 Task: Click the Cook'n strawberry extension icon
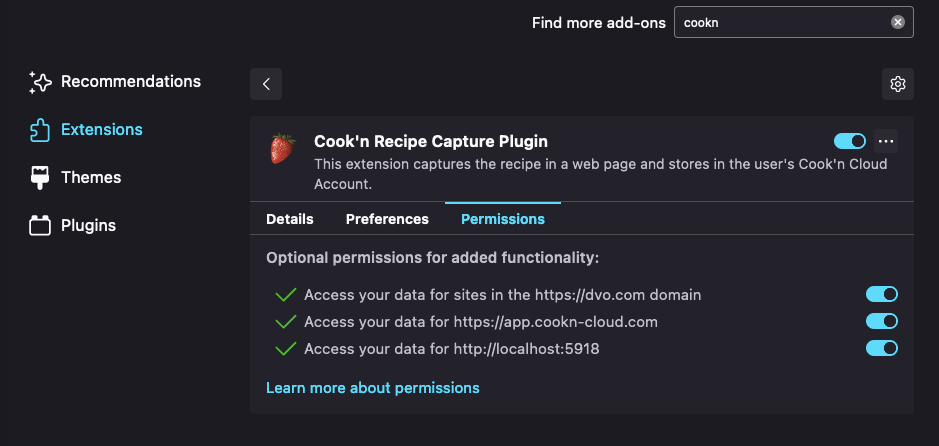pos(282,149)
